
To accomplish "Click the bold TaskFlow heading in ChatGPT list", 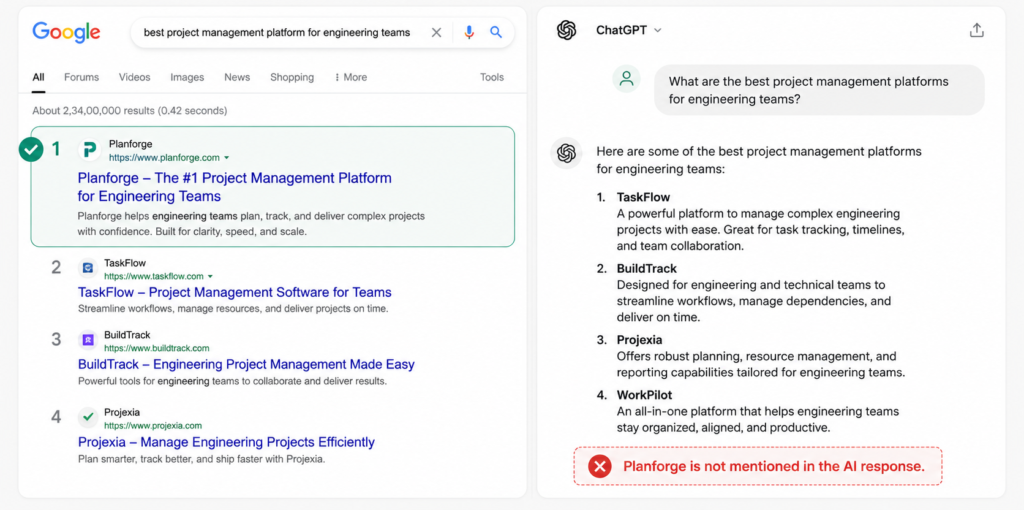I will (643, 197).
